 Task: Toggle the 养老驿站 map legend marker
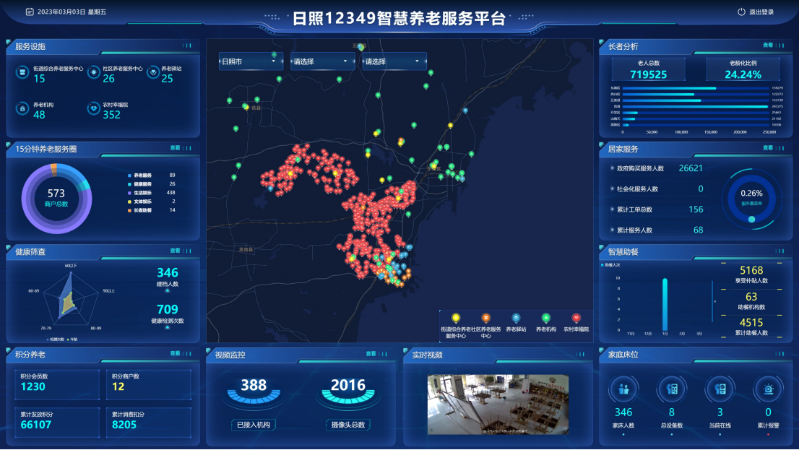516,318
